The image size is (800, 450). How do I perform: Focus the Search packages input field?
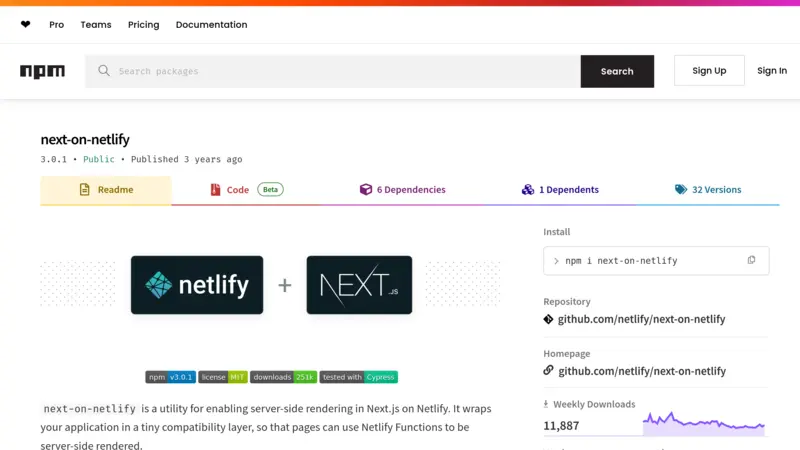(x=333, y=71)
